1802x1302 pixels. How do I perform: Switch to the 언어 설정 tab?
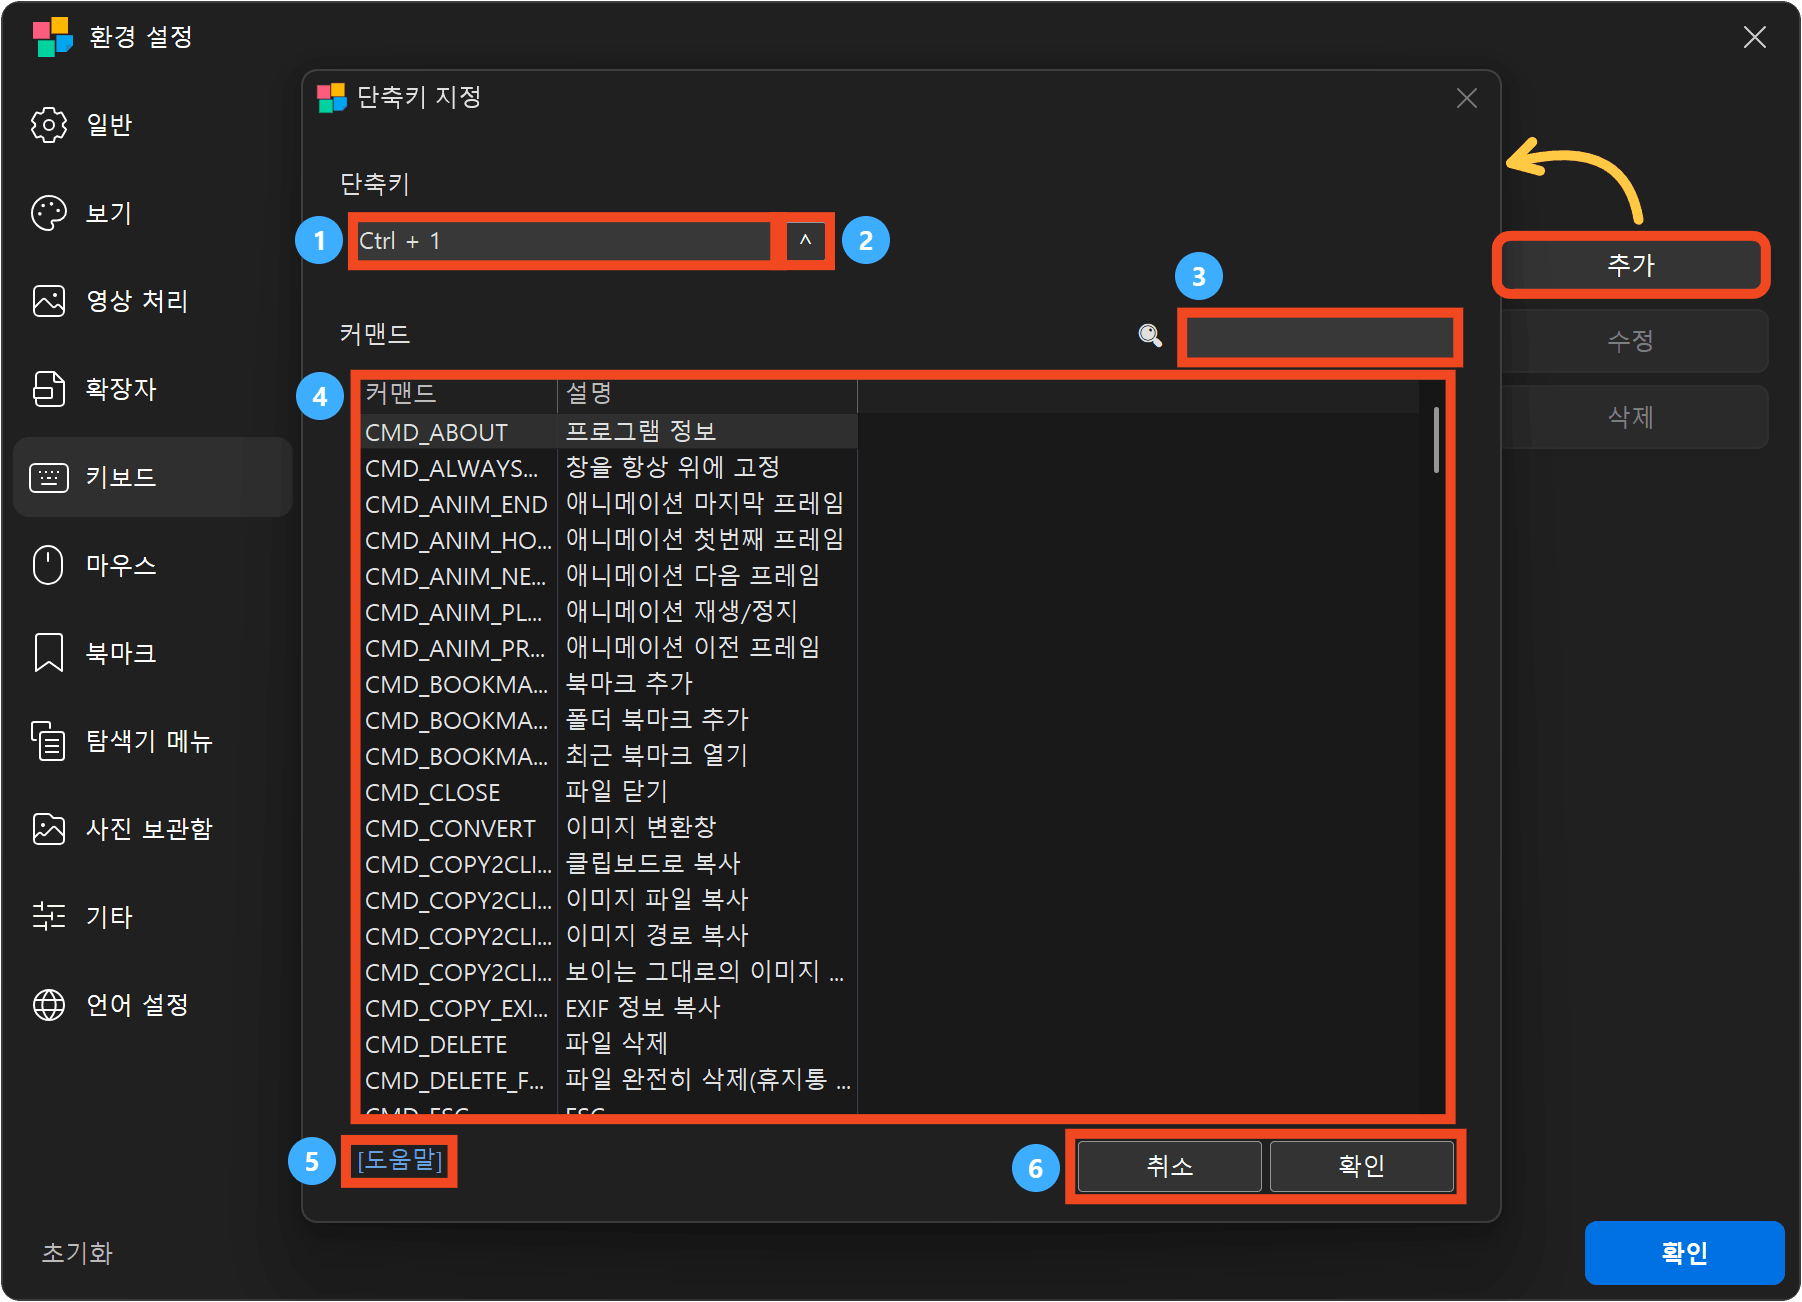153,1005
